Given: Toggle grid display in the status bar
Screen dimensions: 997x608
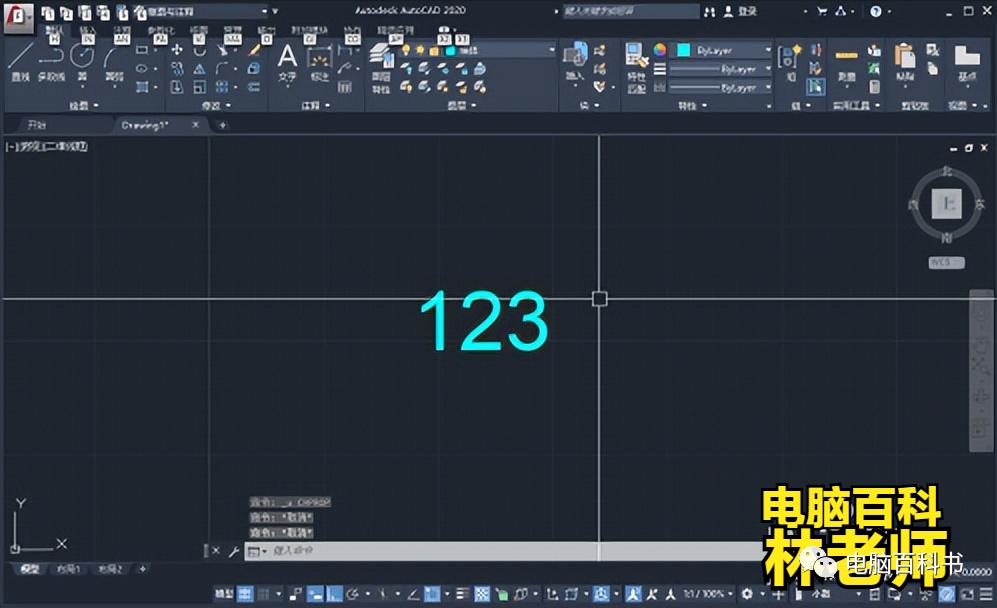Looking at the screenshot, I should pyautogui.click(x=246, y=592).
